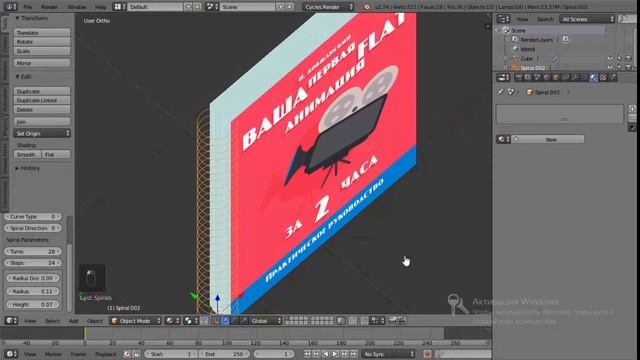Open timeline Marker menu
Viewport: 640px width, 360px height.
point(53,354)
